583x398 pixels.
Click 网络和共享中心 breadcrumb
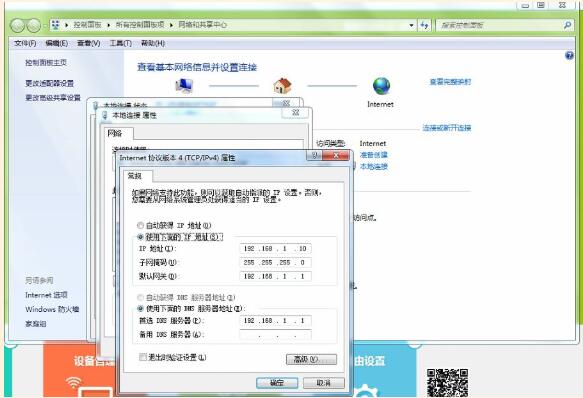pos(203,25)
